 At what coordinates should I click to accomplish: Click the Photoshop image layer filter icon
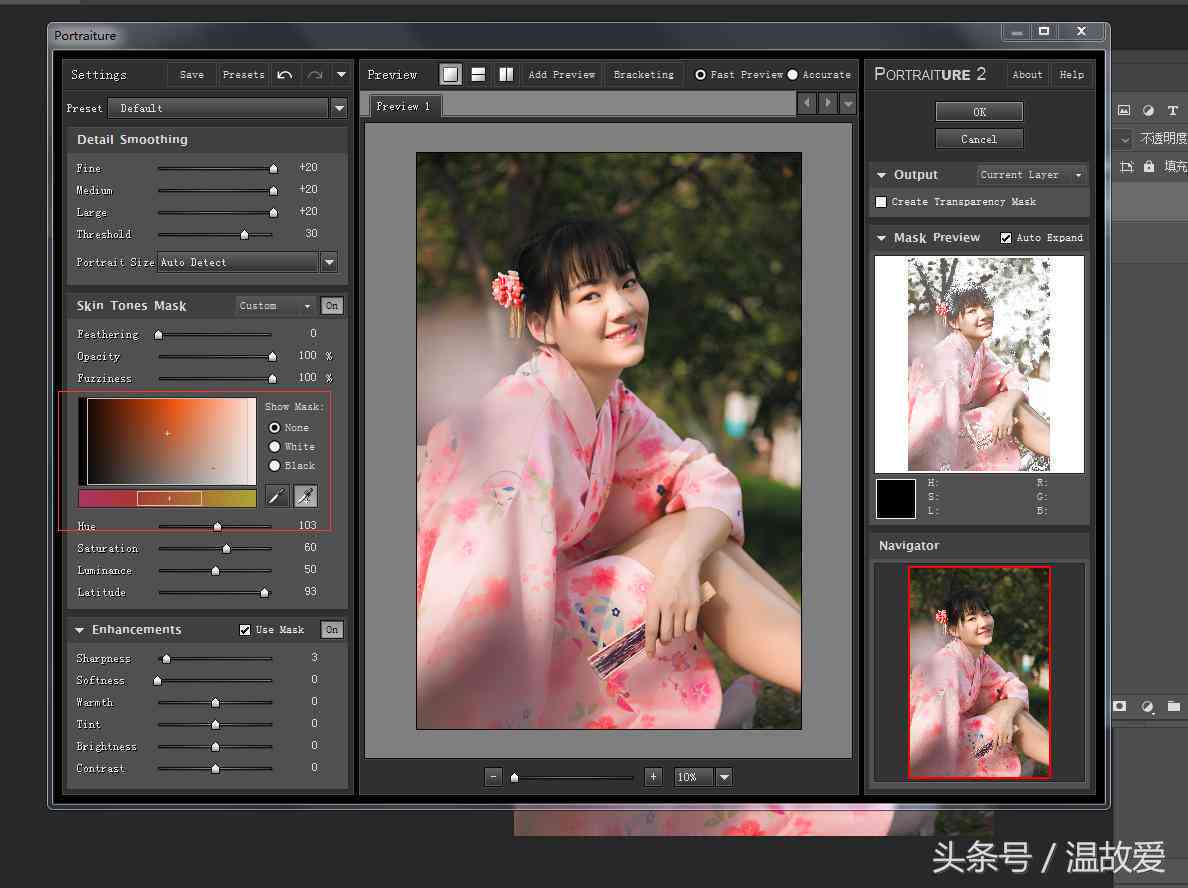coord(1124,111)
